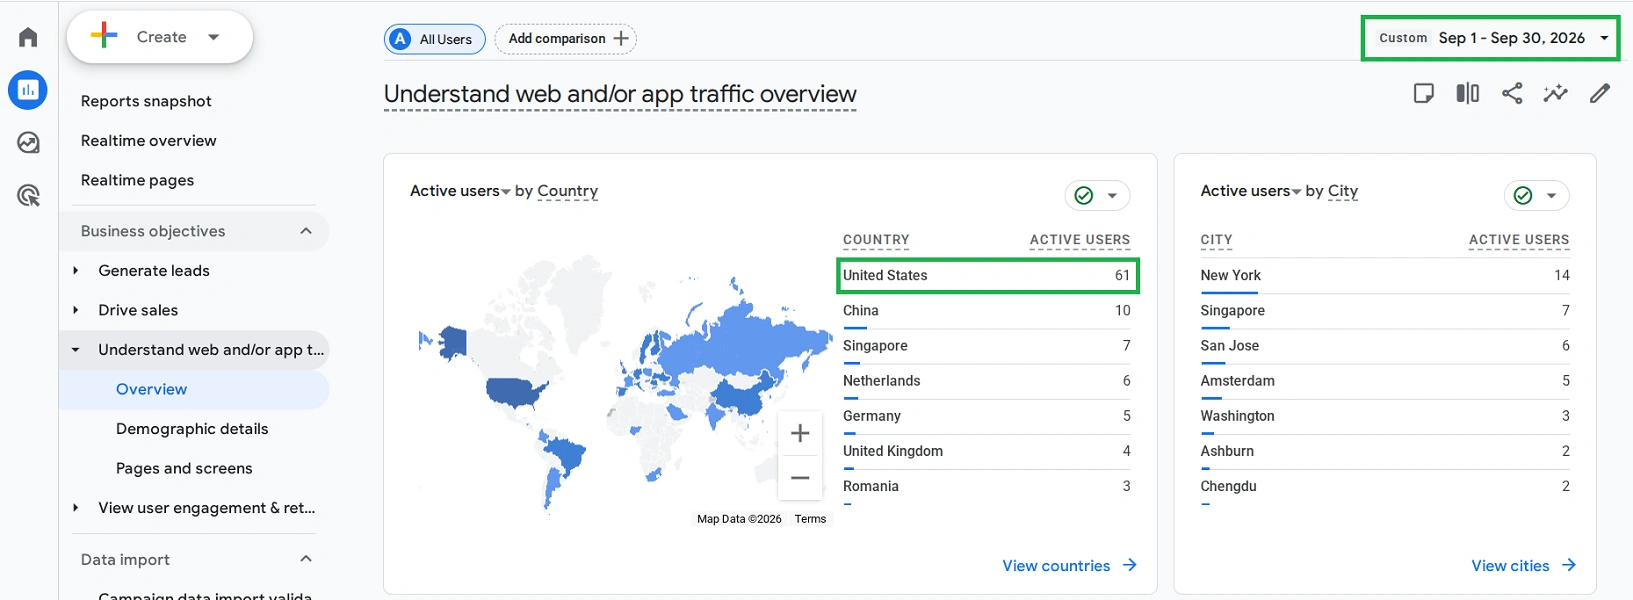Screen dimensions: 1633x600
Task: Collapse Understand web and/or app traffic item
Action: 75,350
